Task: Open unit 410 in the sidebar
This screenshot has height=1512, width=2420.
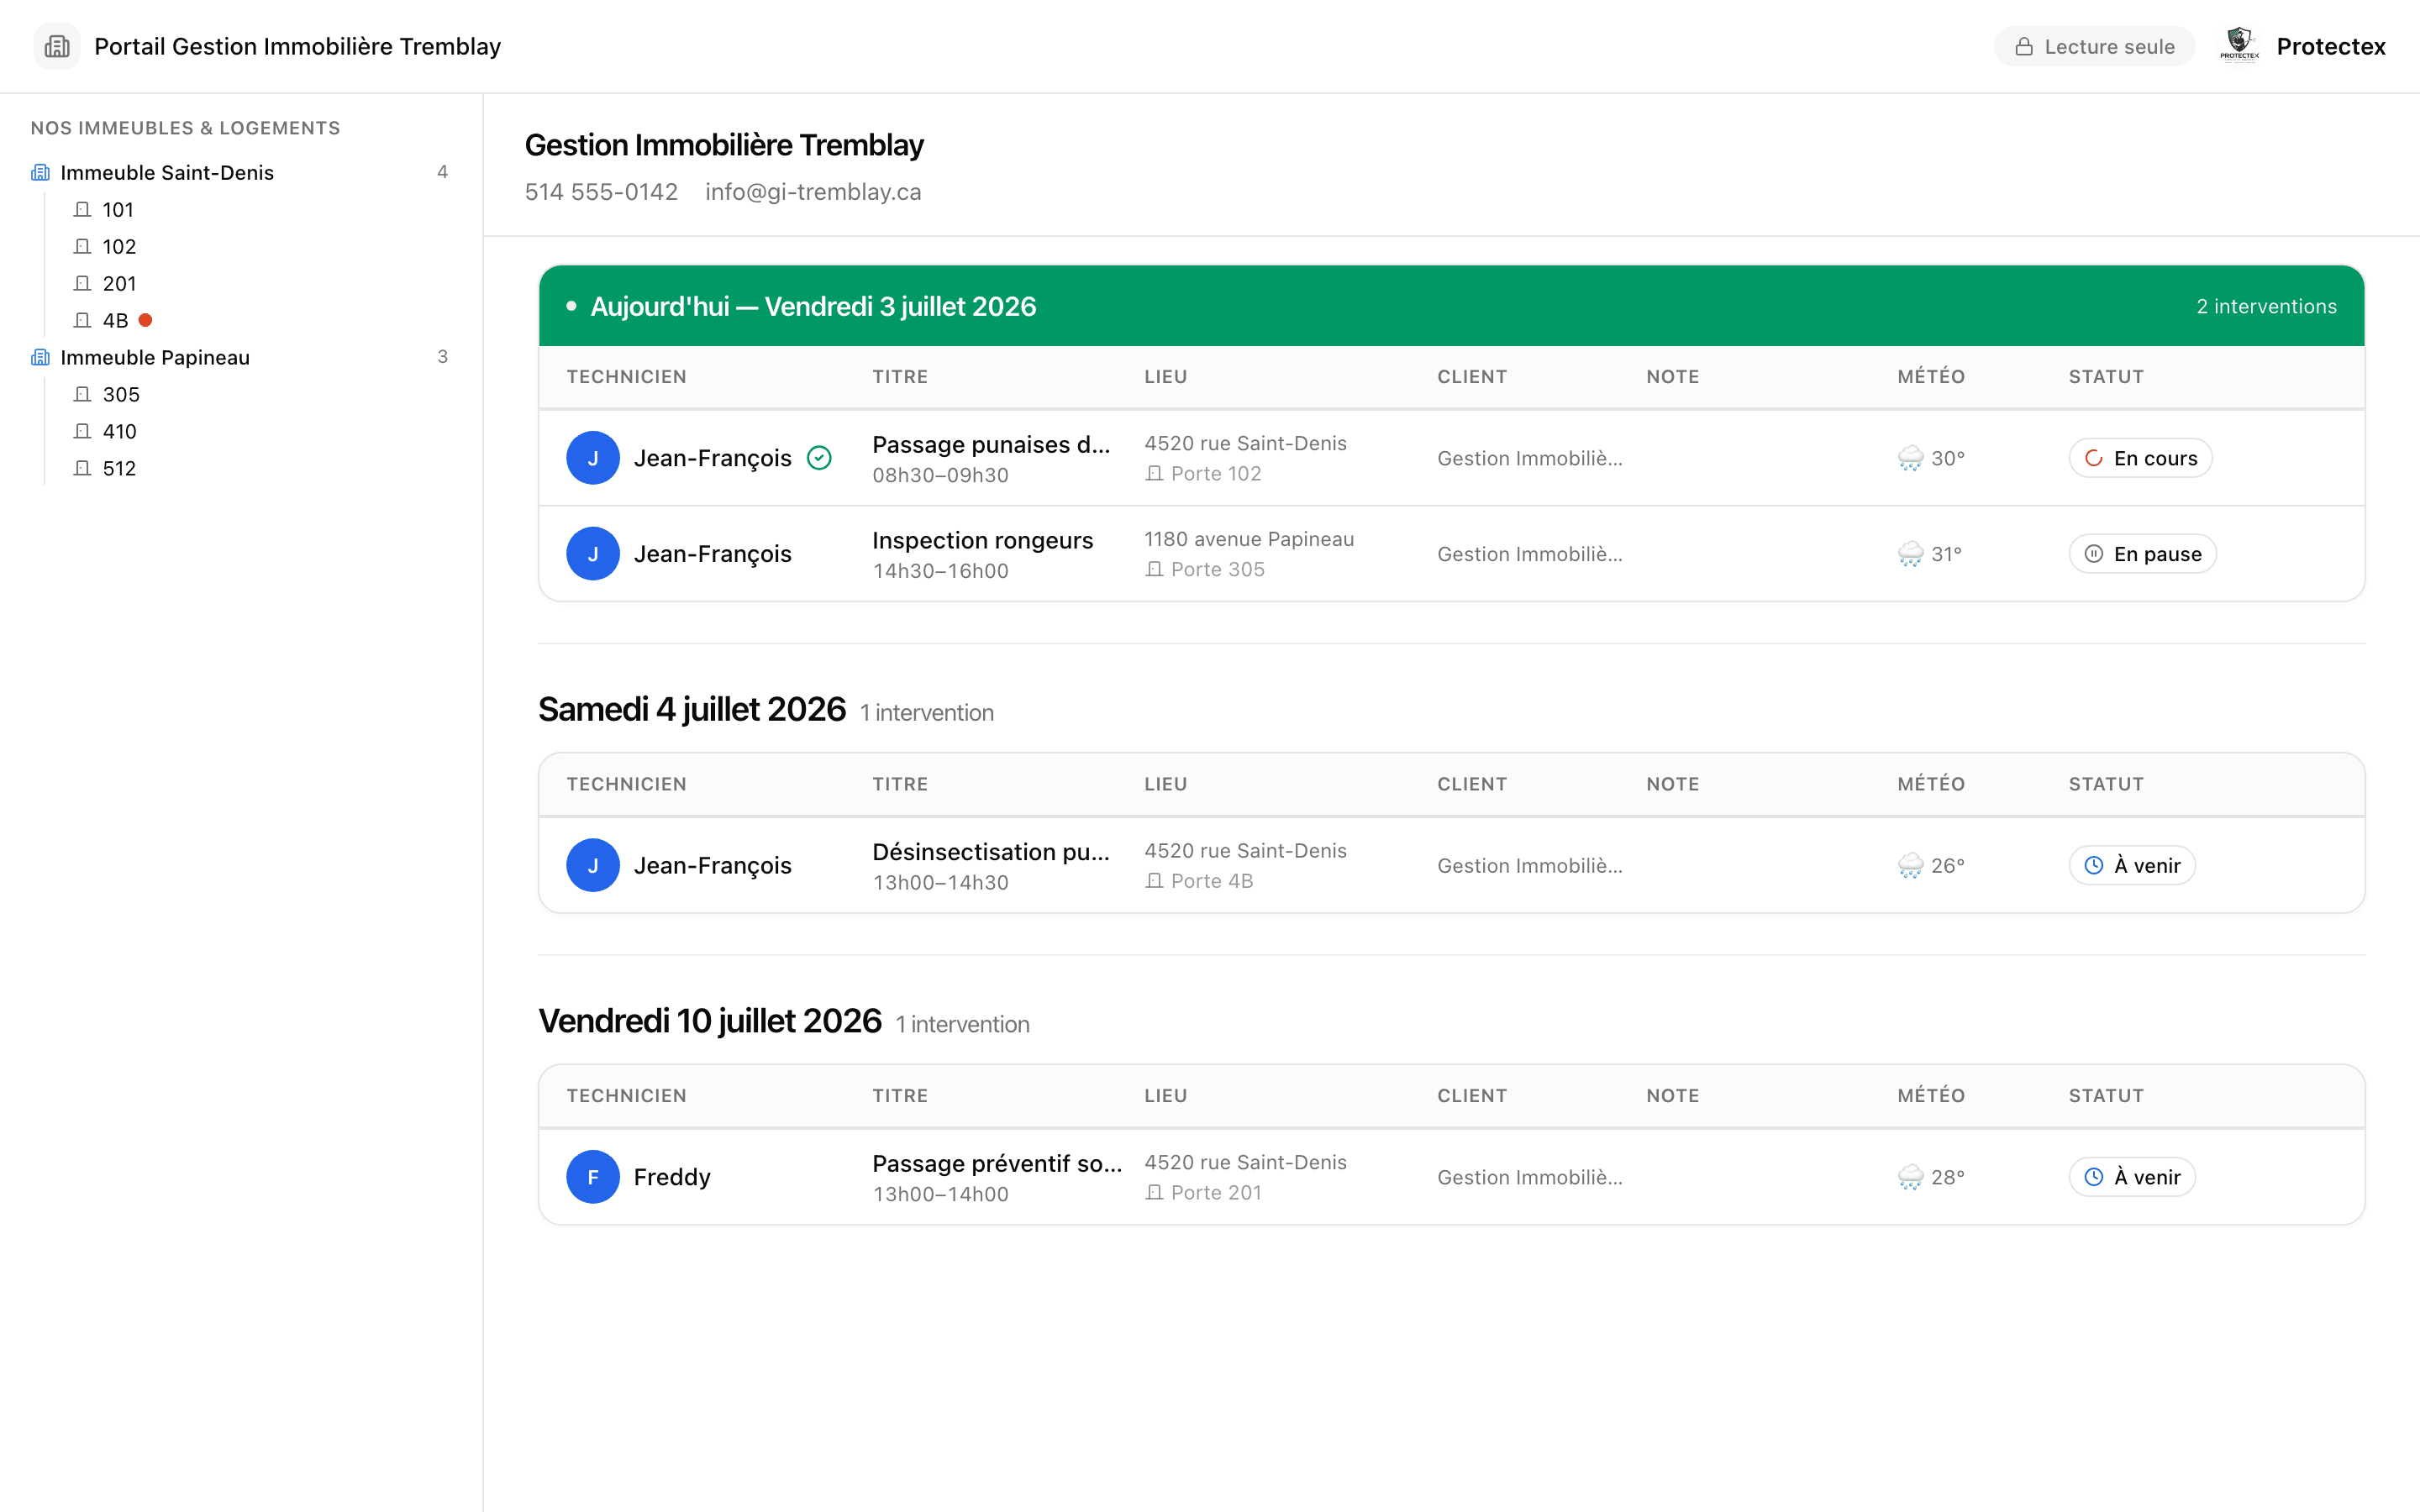Action: point(119,432)
